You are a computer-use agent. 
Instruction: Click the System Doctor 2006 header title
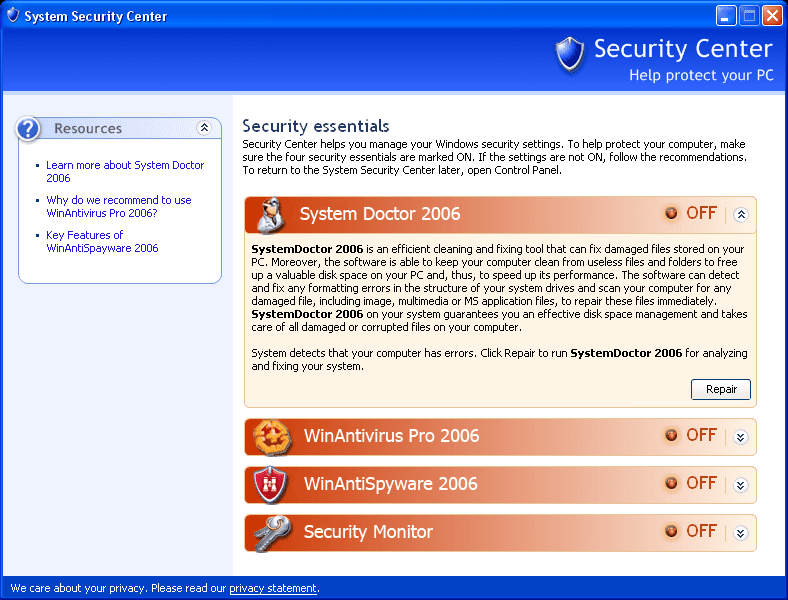[x=380, y=214]
